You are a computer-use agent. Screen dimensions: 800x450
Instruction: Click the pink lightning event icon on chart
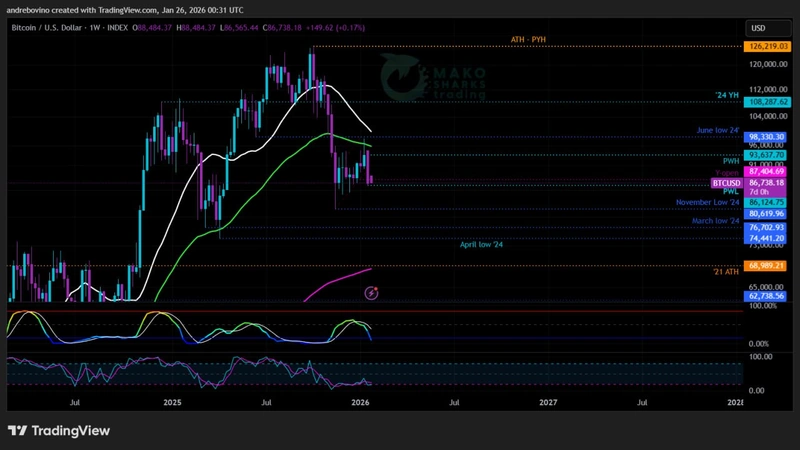tap(372, 293)
